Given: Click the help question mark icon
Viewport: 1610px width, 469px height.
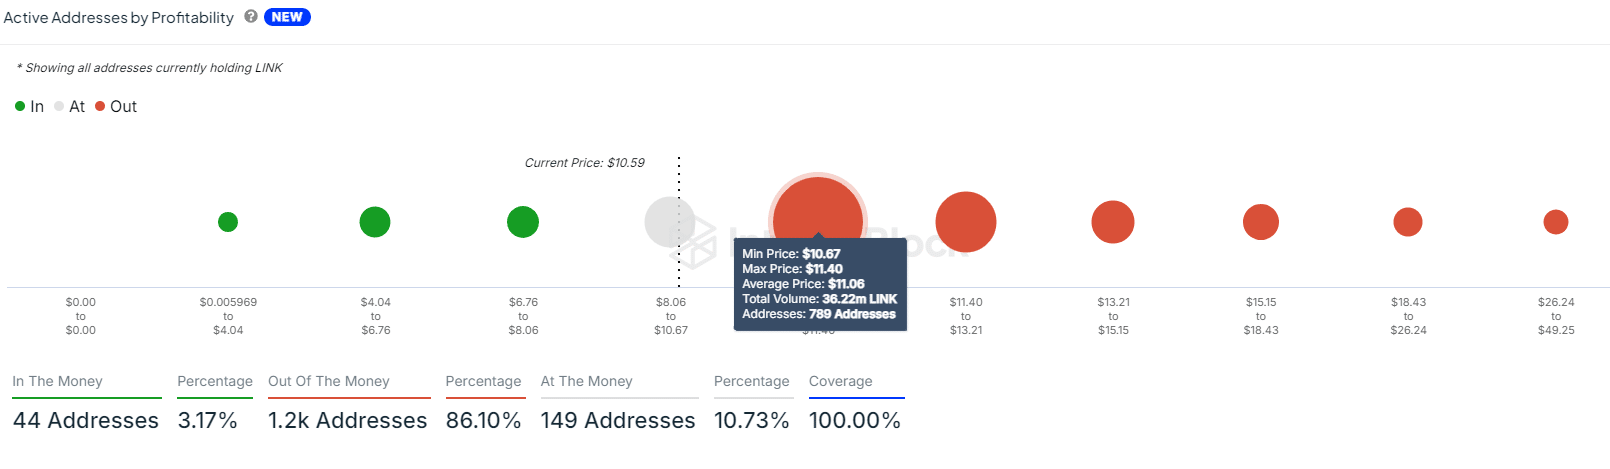Looking at the screenshot, I should 251,17.
